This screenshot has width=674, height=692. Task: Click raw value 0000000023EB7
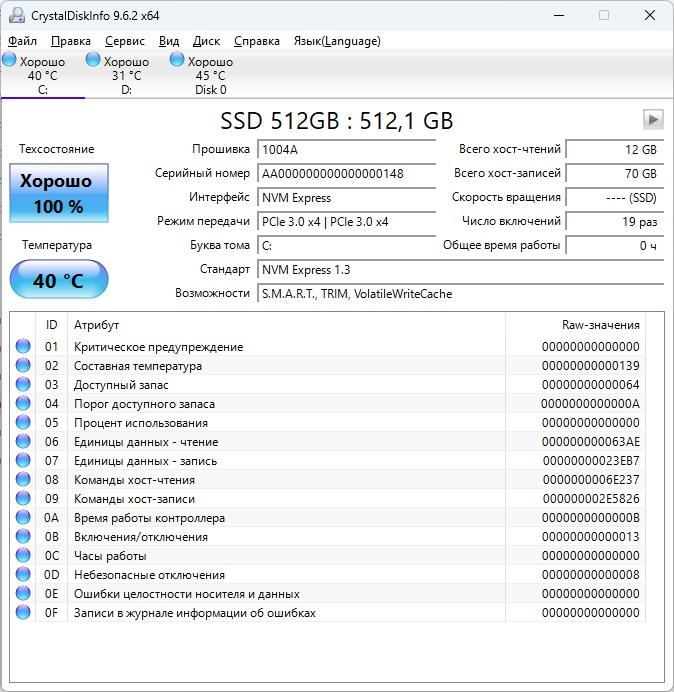591,460
